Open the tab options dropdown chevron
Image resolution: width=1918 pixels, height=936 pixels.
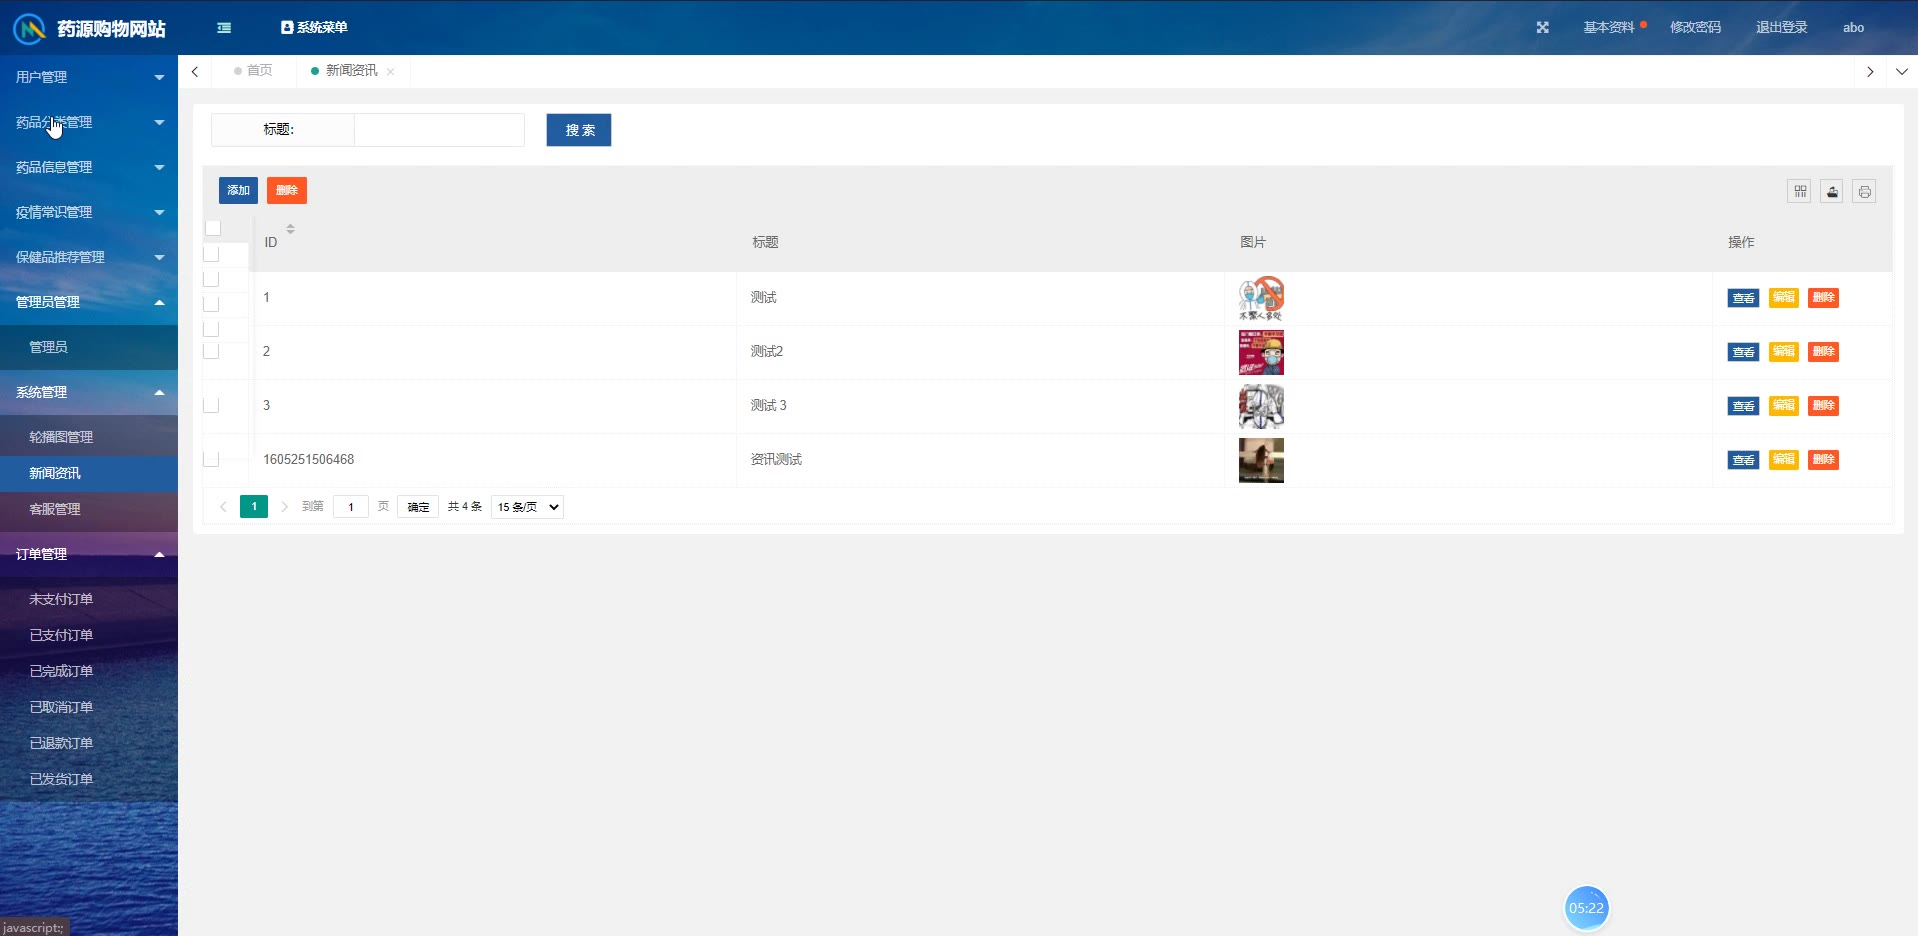coord(1901,72)
